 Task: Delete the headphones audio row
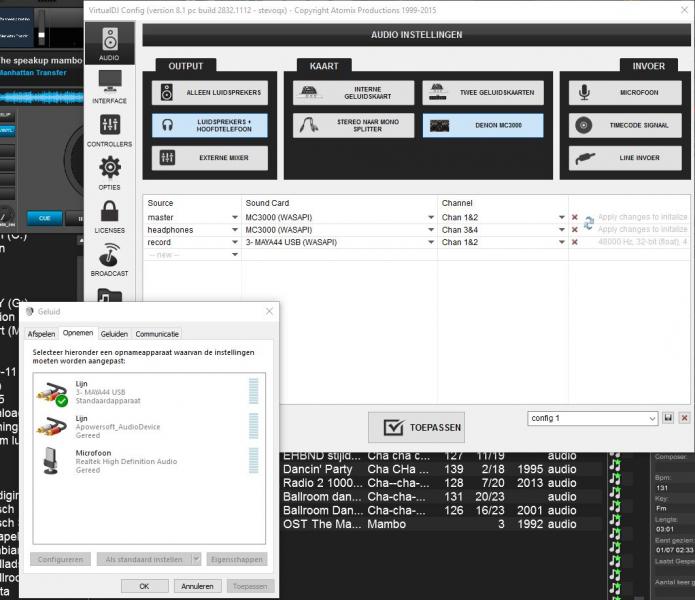tap(574, 230)
